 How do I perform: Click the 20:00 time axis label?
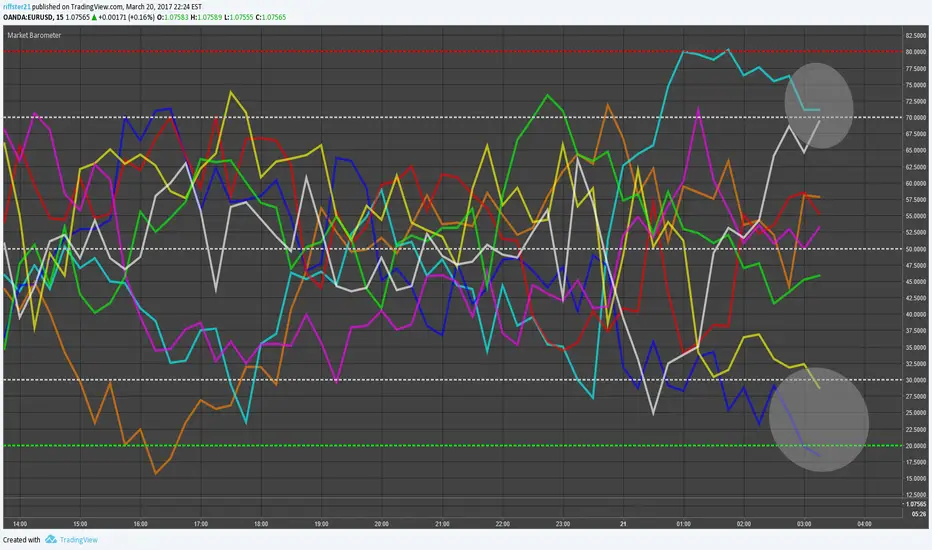point(382,524)
